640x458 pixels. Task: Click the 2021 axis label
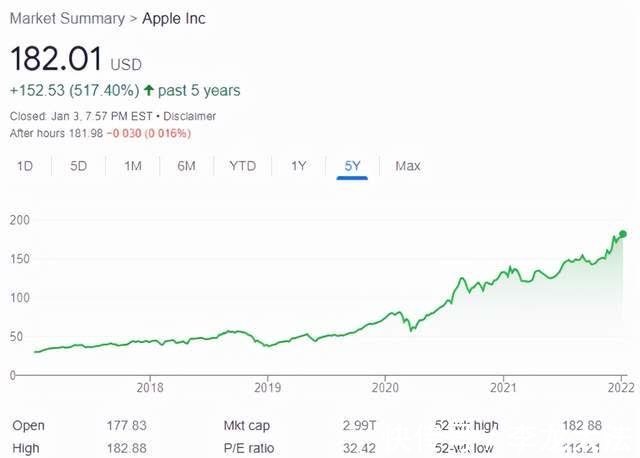click(x=503, y=387)
